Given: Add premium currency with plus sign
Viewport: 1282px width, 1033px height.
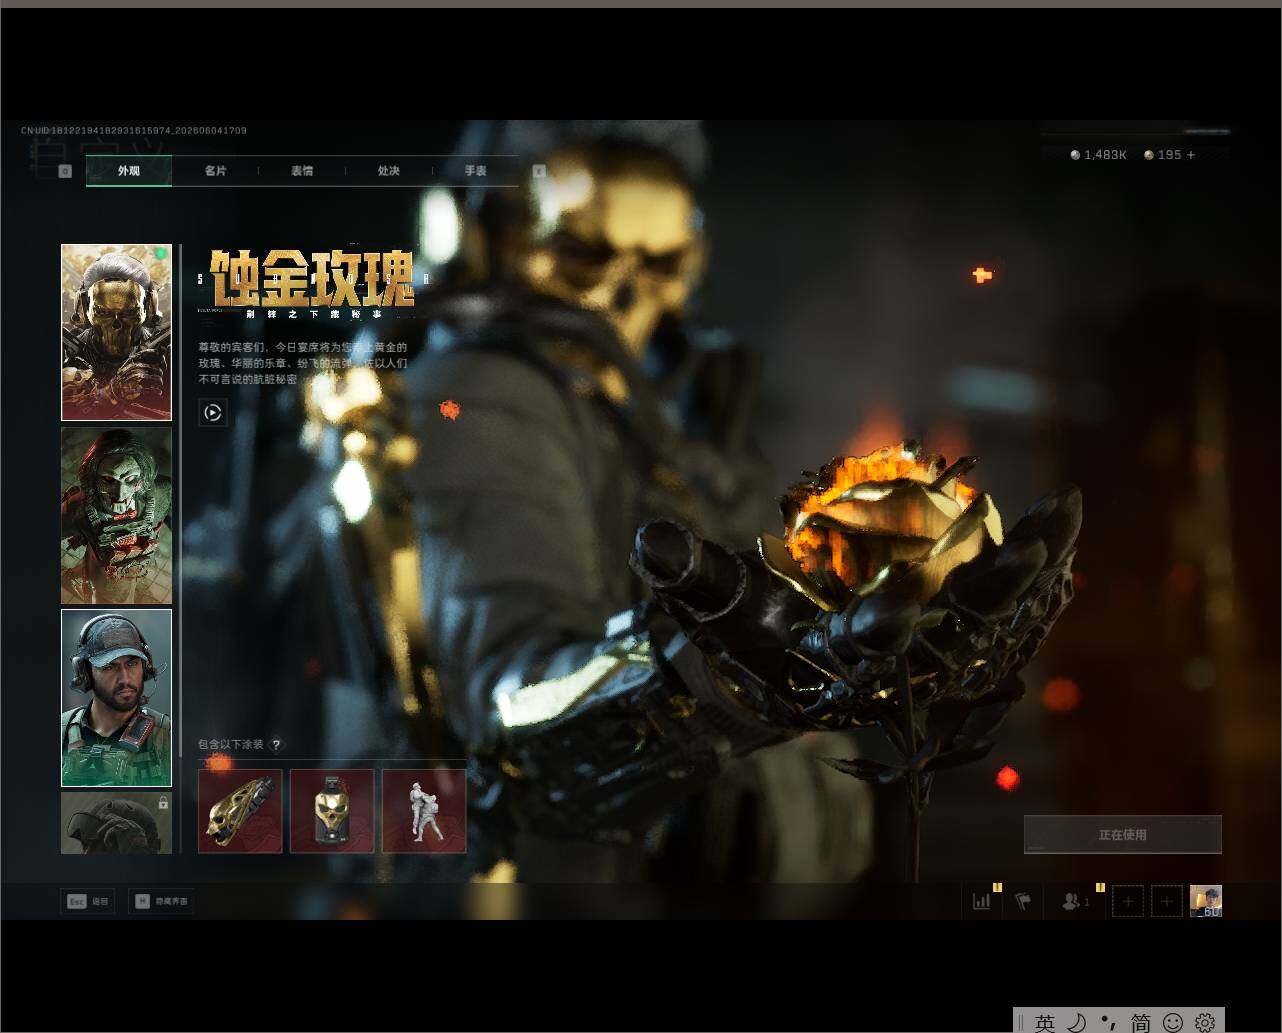Looking at the screenshot, I should [x=1190, y=155].
